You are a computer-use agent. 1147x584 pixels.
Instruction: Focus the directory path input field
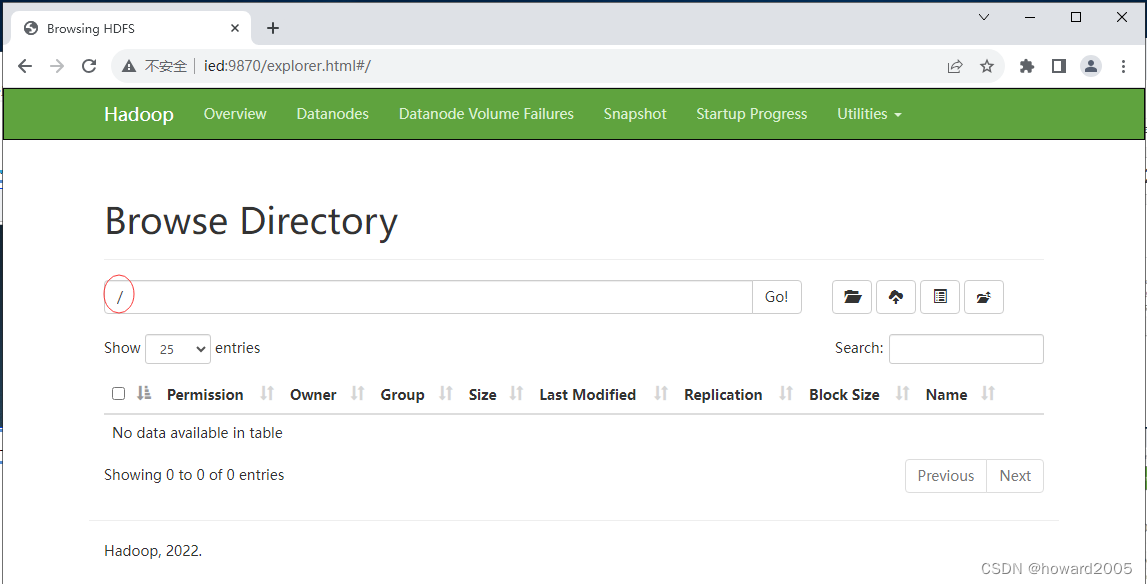pos(428,297)
